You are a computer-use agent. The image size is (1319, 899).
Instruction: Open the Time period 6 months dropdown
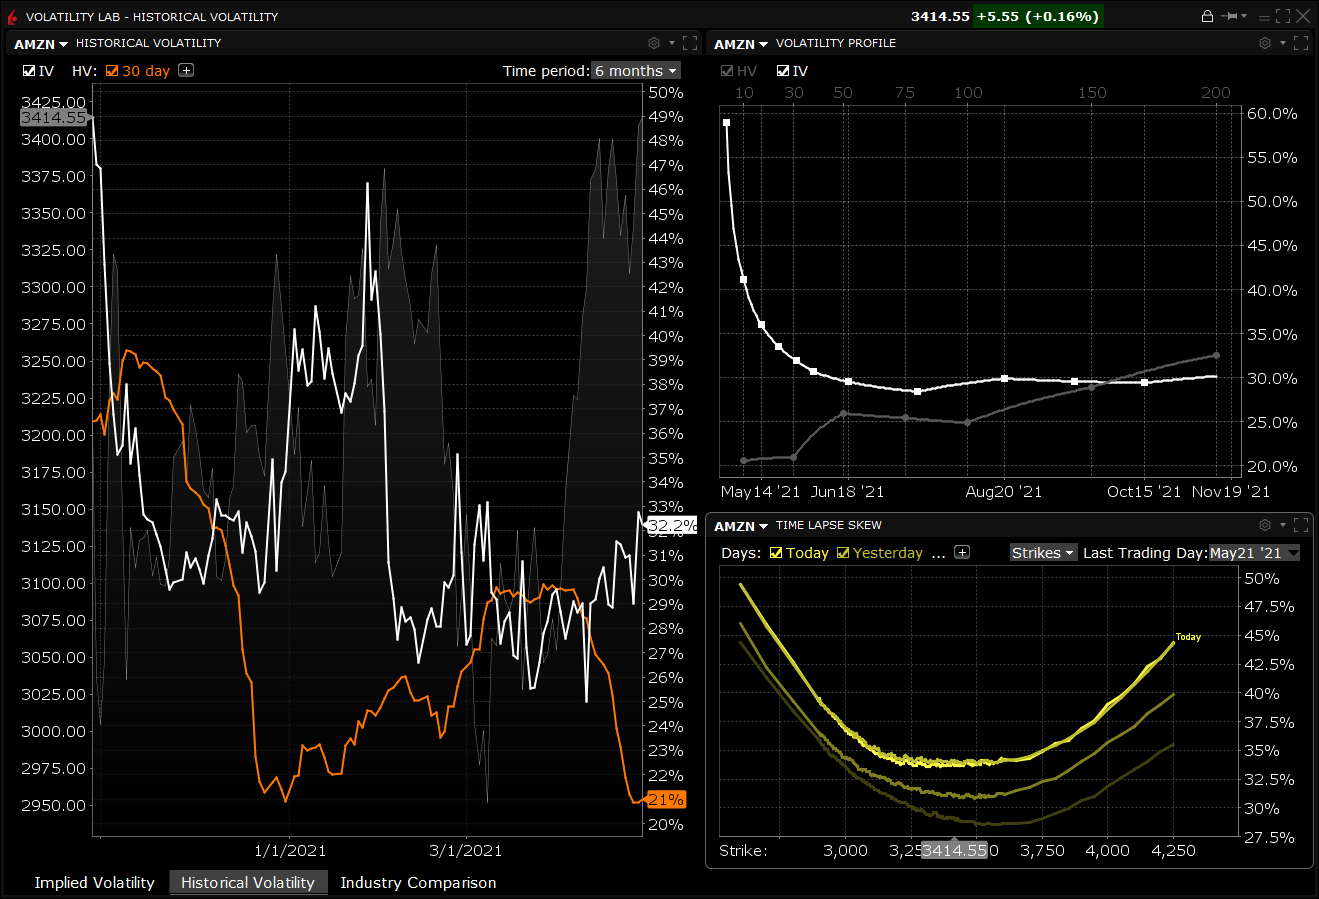pos(635,70)
